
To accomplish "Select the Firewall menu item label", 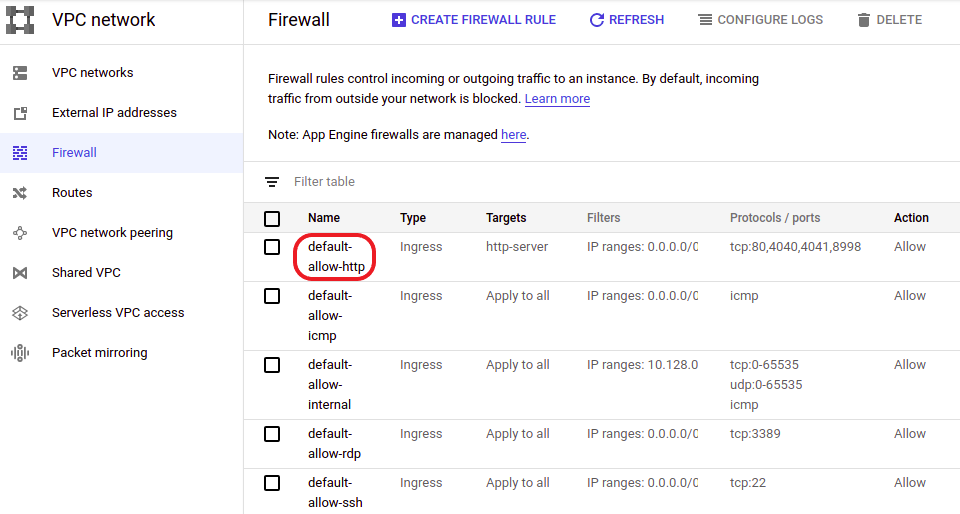I will [x=74, y=153].
